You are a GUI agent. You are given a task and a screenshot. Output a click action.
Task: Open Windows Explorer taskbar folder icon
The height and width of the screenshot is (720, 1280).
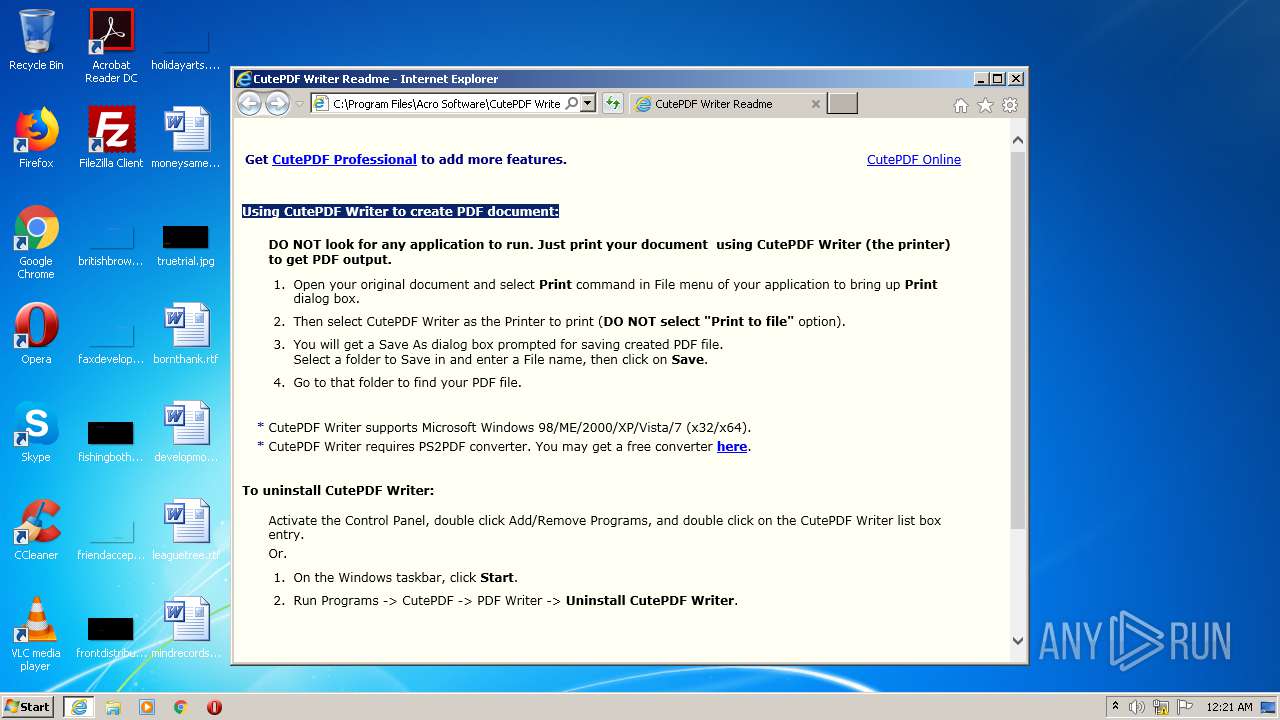(x=113, y=707)
